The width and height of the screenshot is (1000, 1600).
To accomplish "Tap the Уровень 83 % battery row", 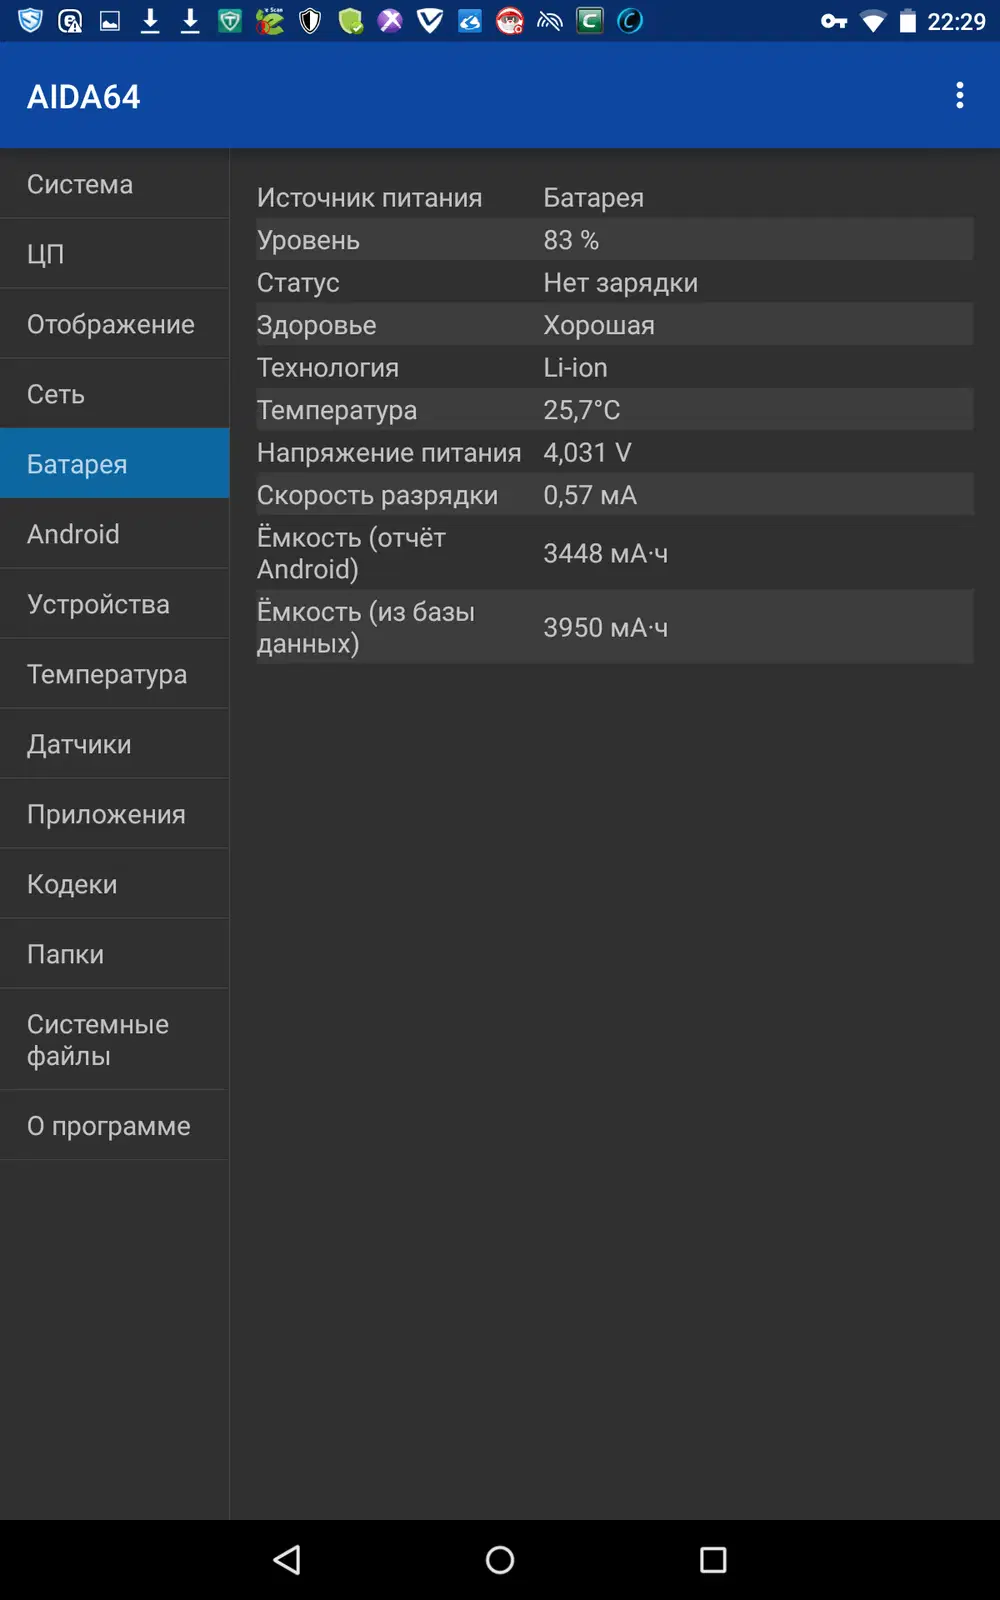I will point(614,240).
